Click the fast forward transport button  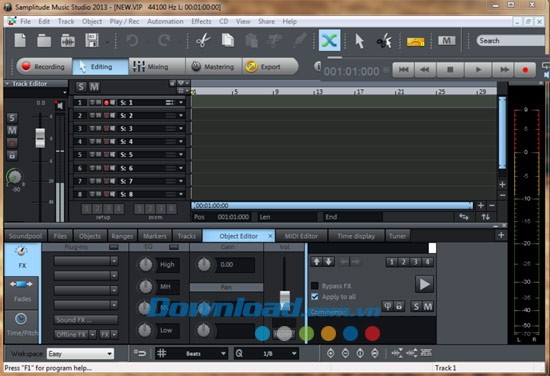tap(504, 69)
